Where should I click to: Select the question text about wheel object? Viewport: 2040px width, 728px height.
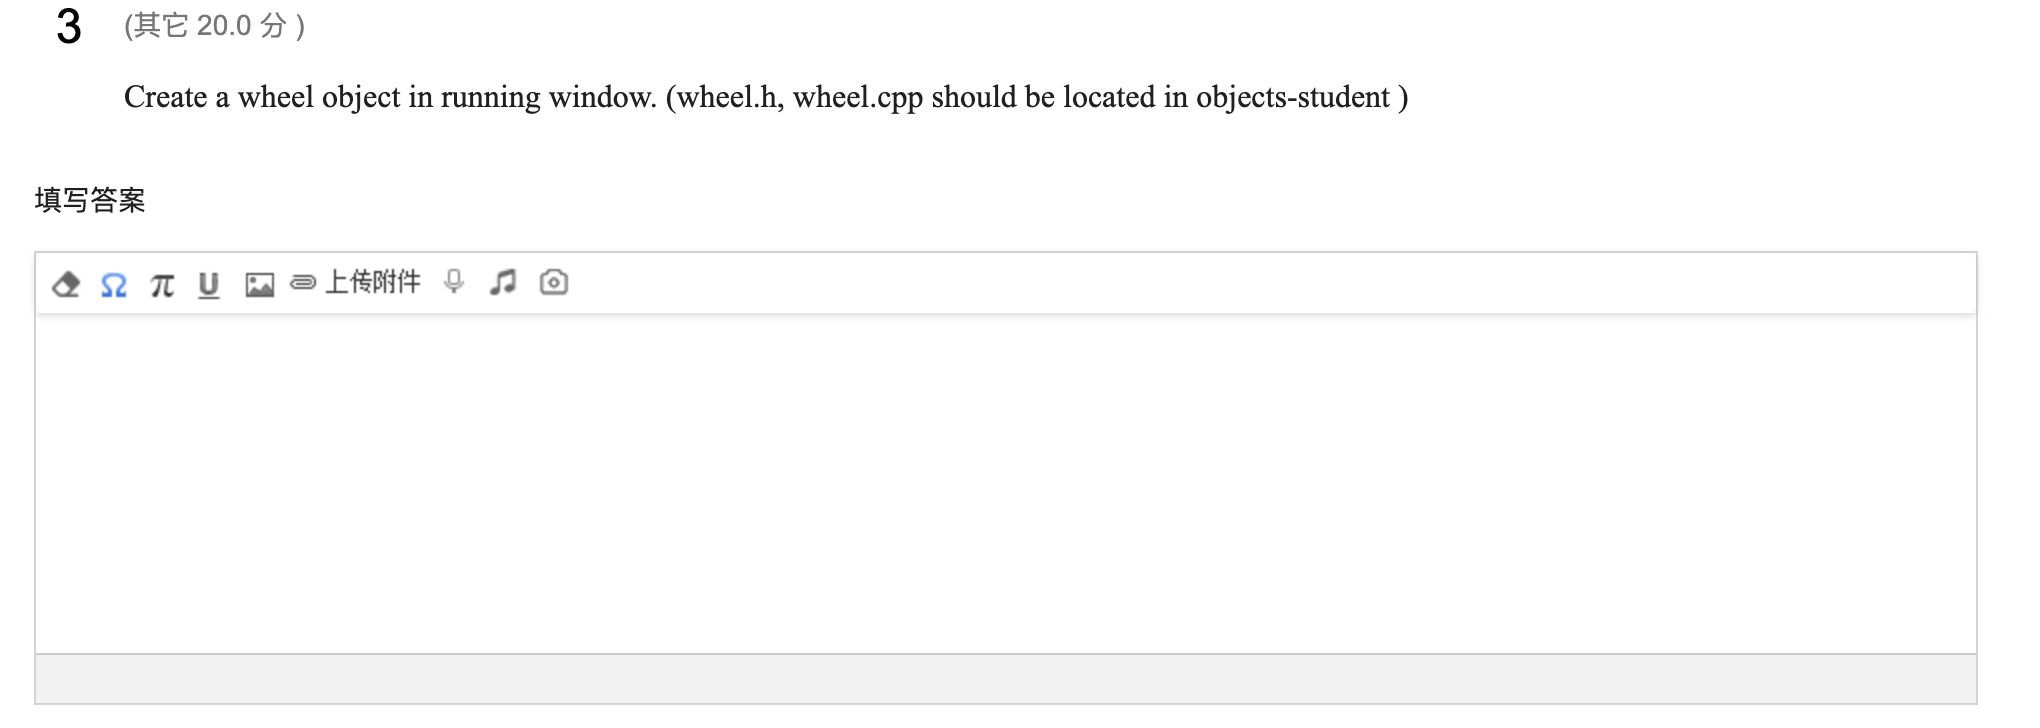point(765,97)
